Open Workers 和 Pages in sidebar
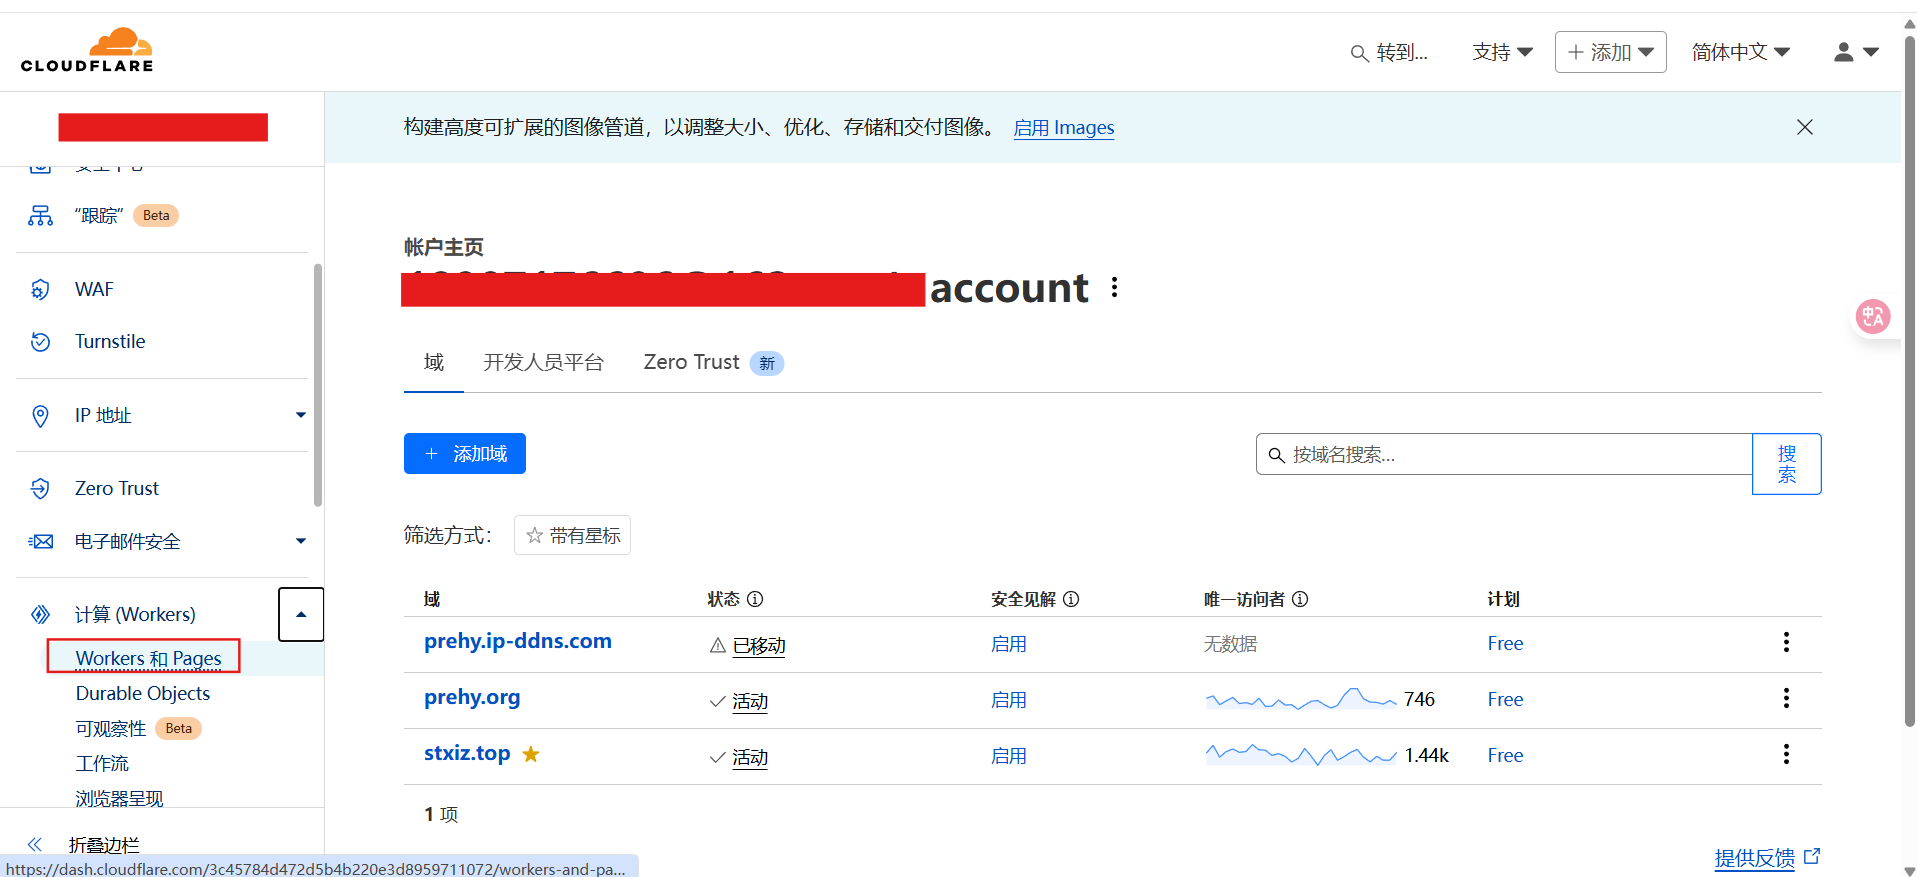 click(x=149, y=658)
